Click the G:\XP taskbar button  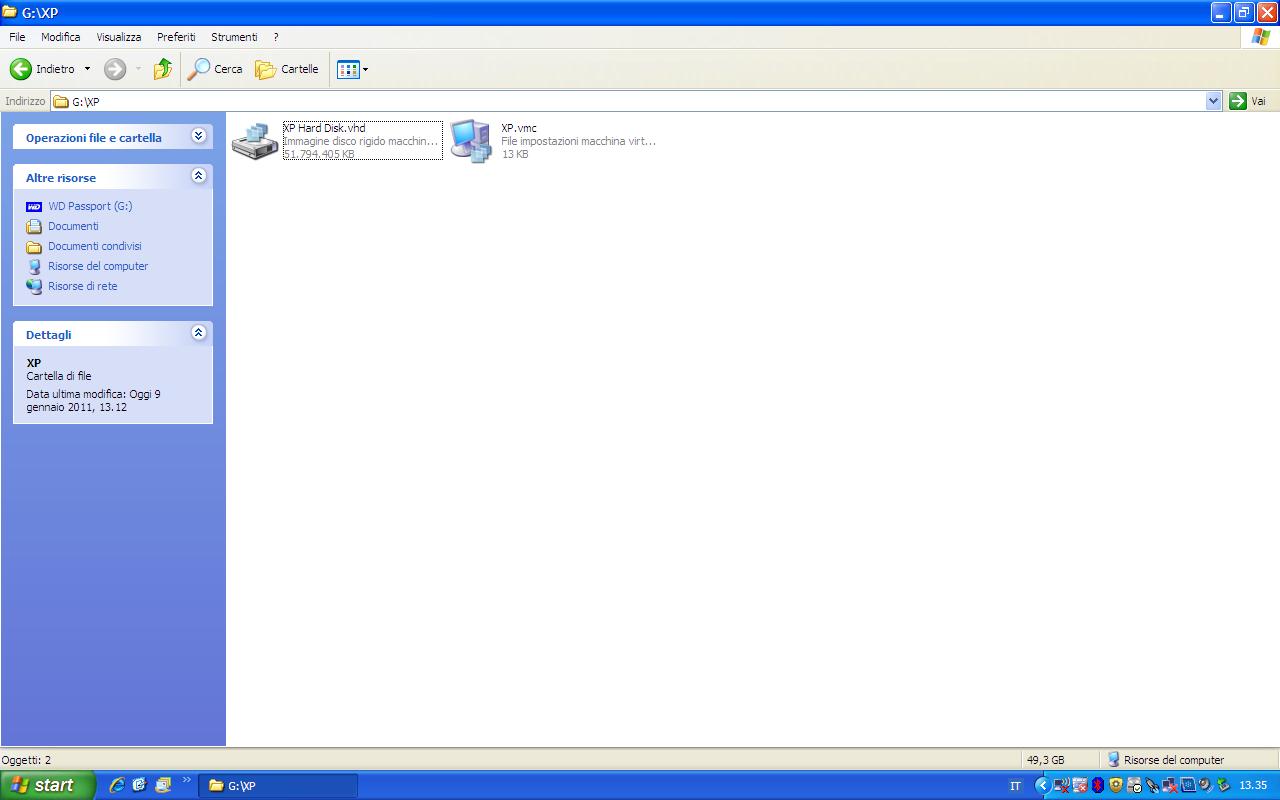click(x=278, y=786)
